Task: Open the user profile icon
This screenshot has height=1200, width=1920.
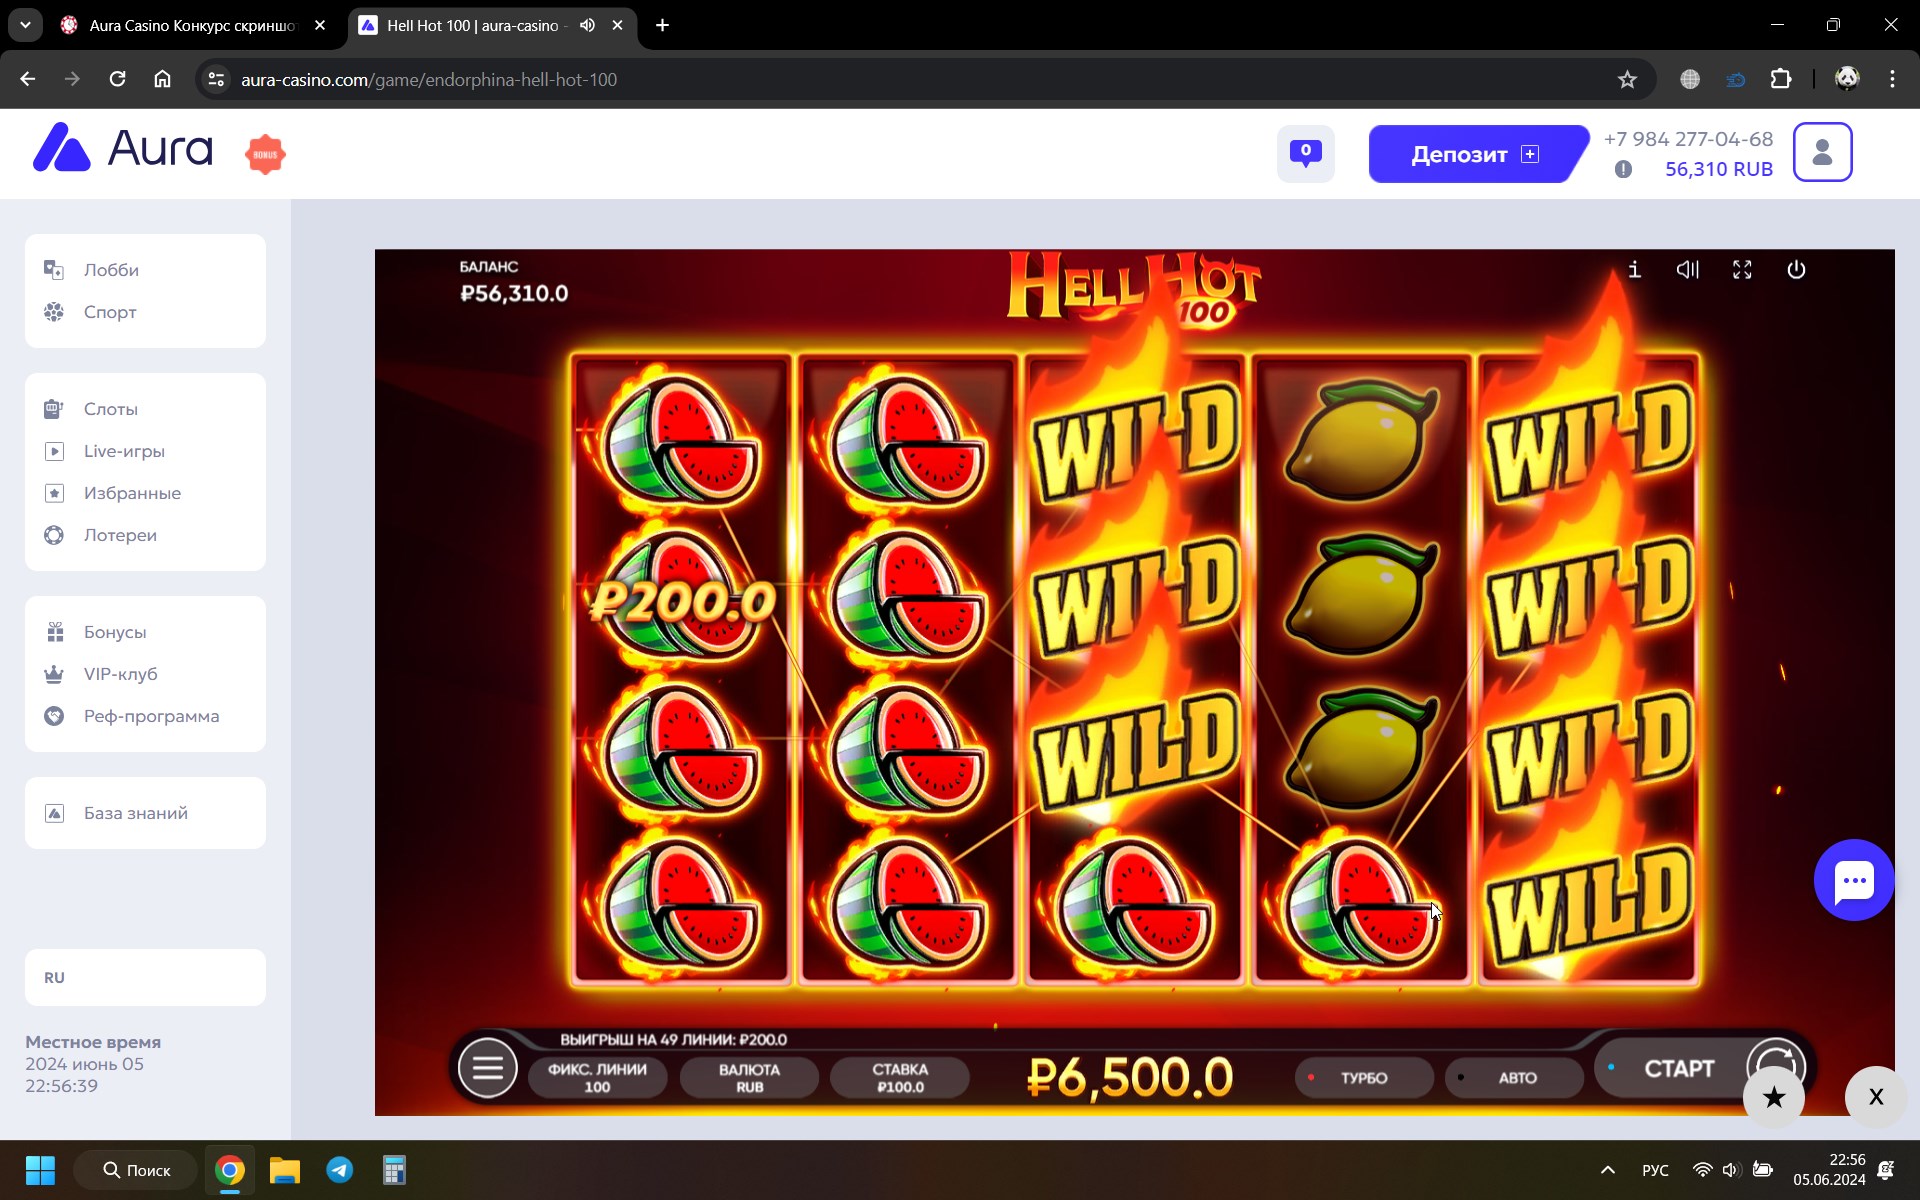Action: [x=1822, y=152]
